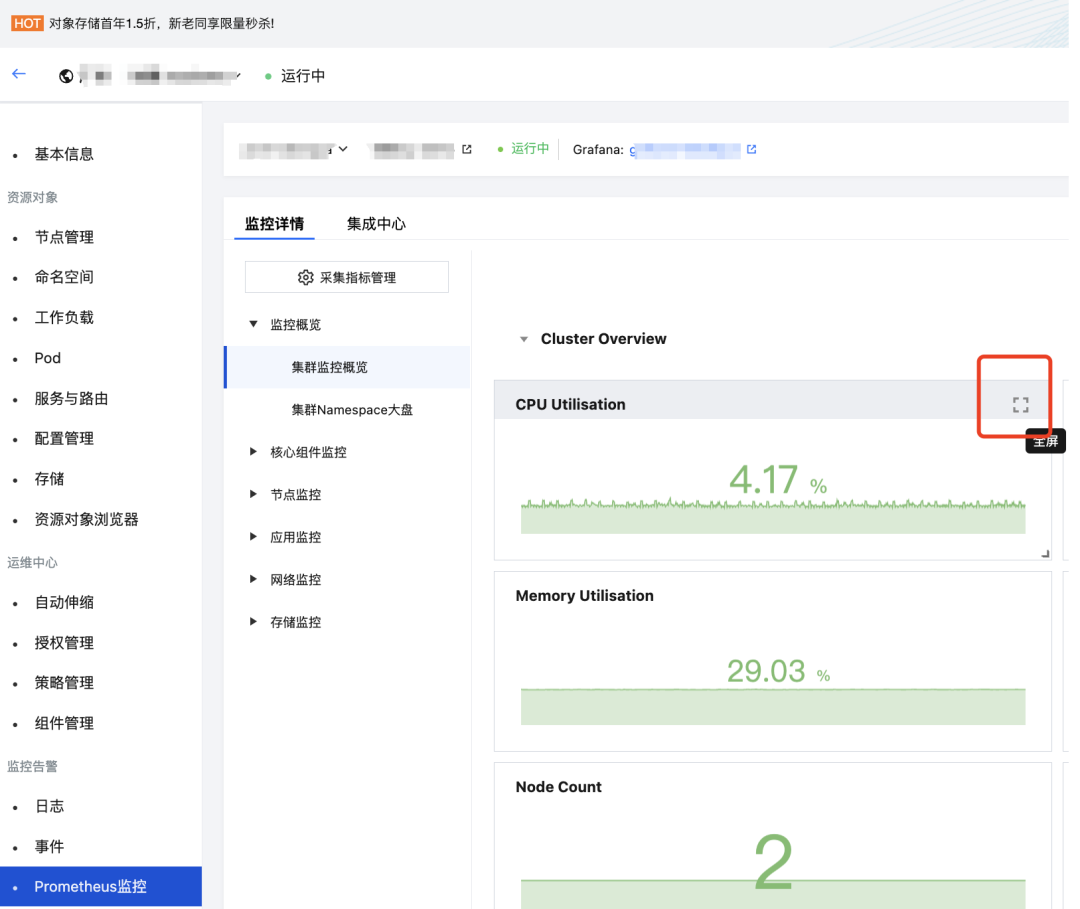This screenshot has height=909, width=1080.
Task: Open 策略管理 in the sidebar
Action: pos(64,683)
